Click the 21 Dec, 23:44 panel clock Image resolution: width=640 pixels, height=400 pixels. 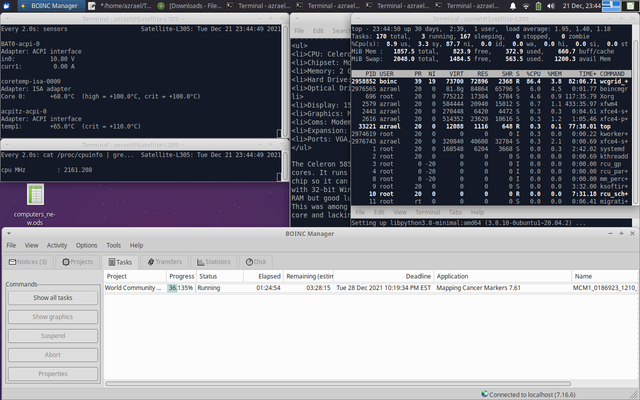pyautogui.click(x=581, y=6)
